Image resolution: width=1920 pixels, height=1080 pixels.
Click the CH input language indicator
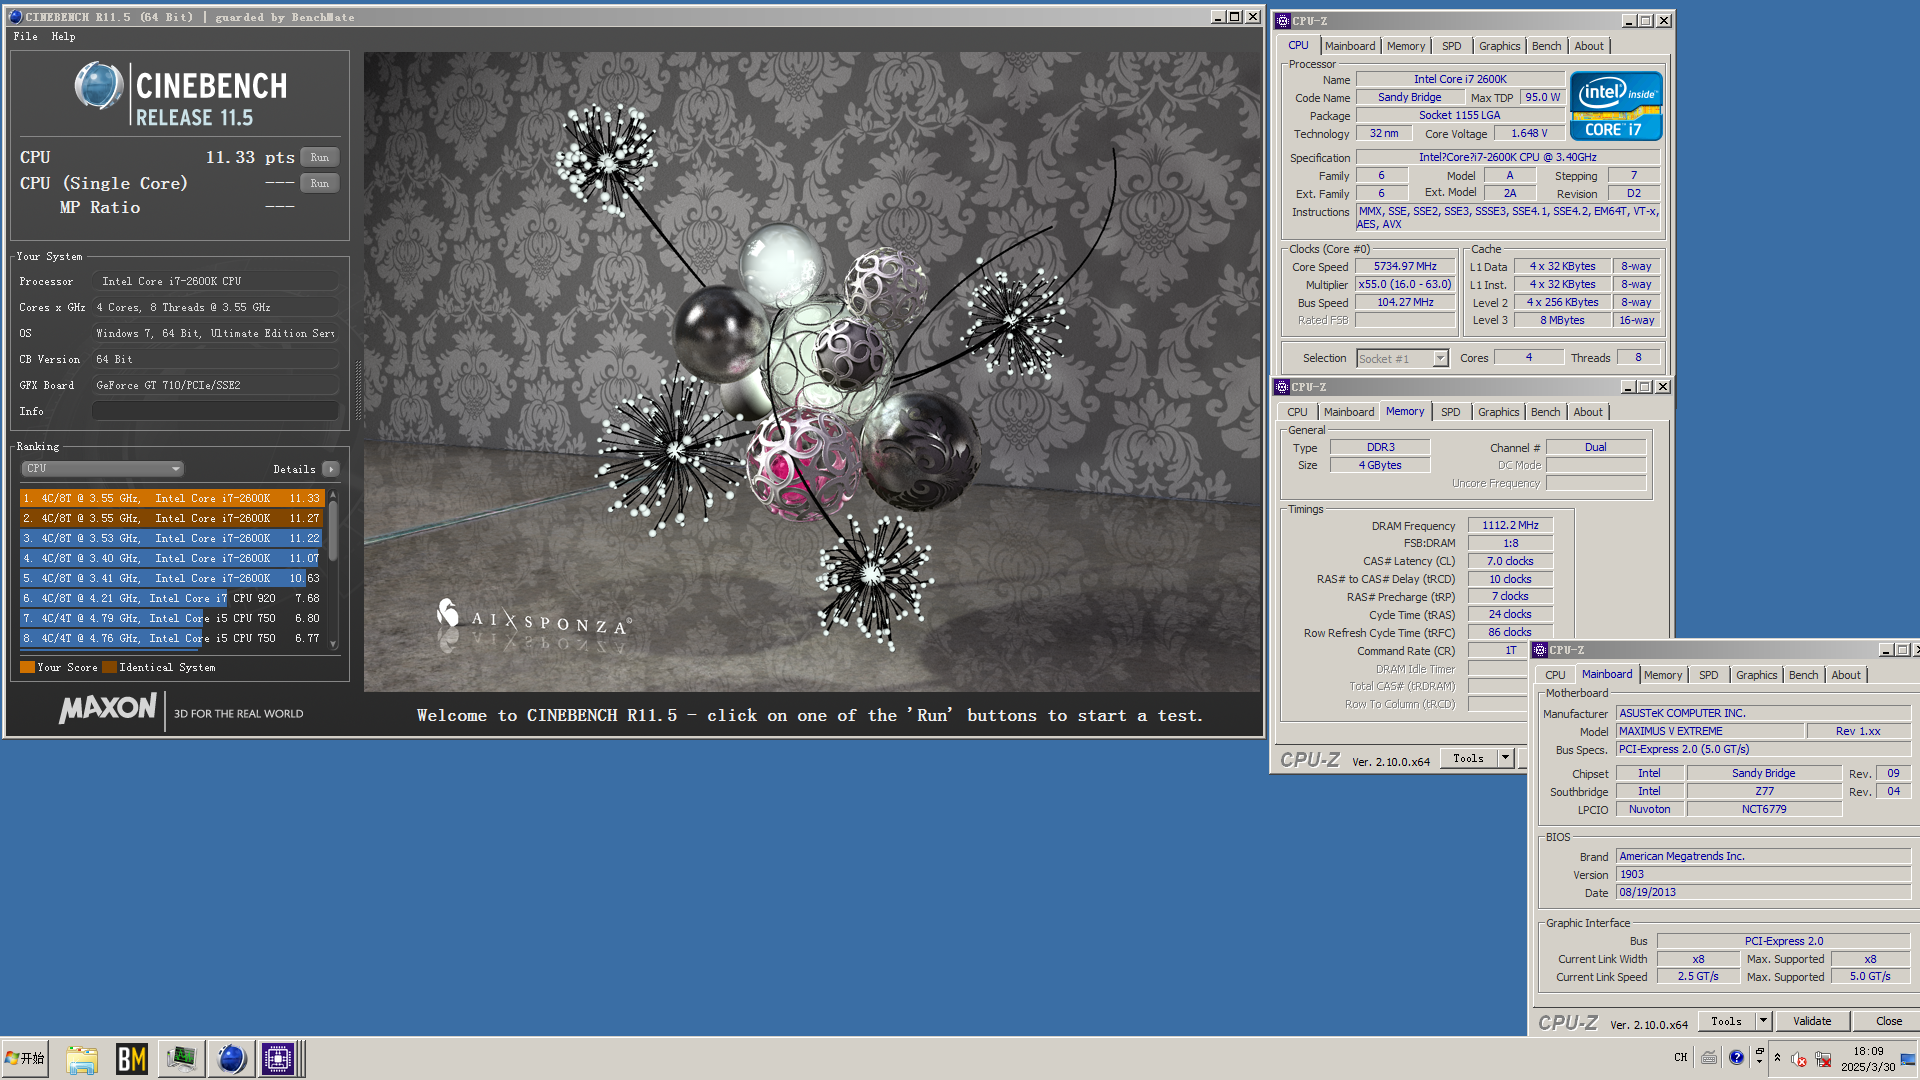pyautogui.click(x=1680, y=1058)
